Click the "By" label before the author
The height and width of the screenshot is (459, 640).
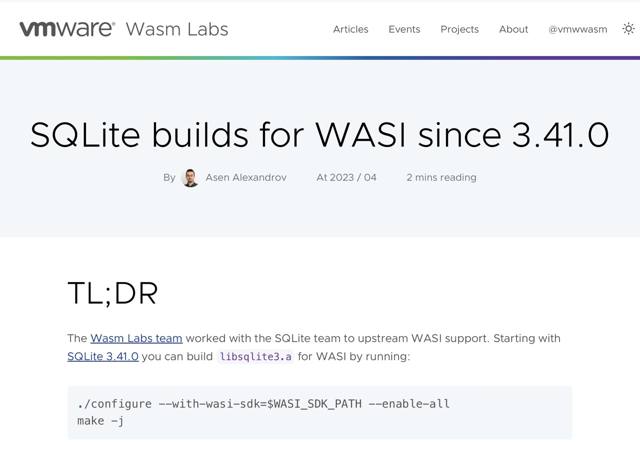pos(169,178)
